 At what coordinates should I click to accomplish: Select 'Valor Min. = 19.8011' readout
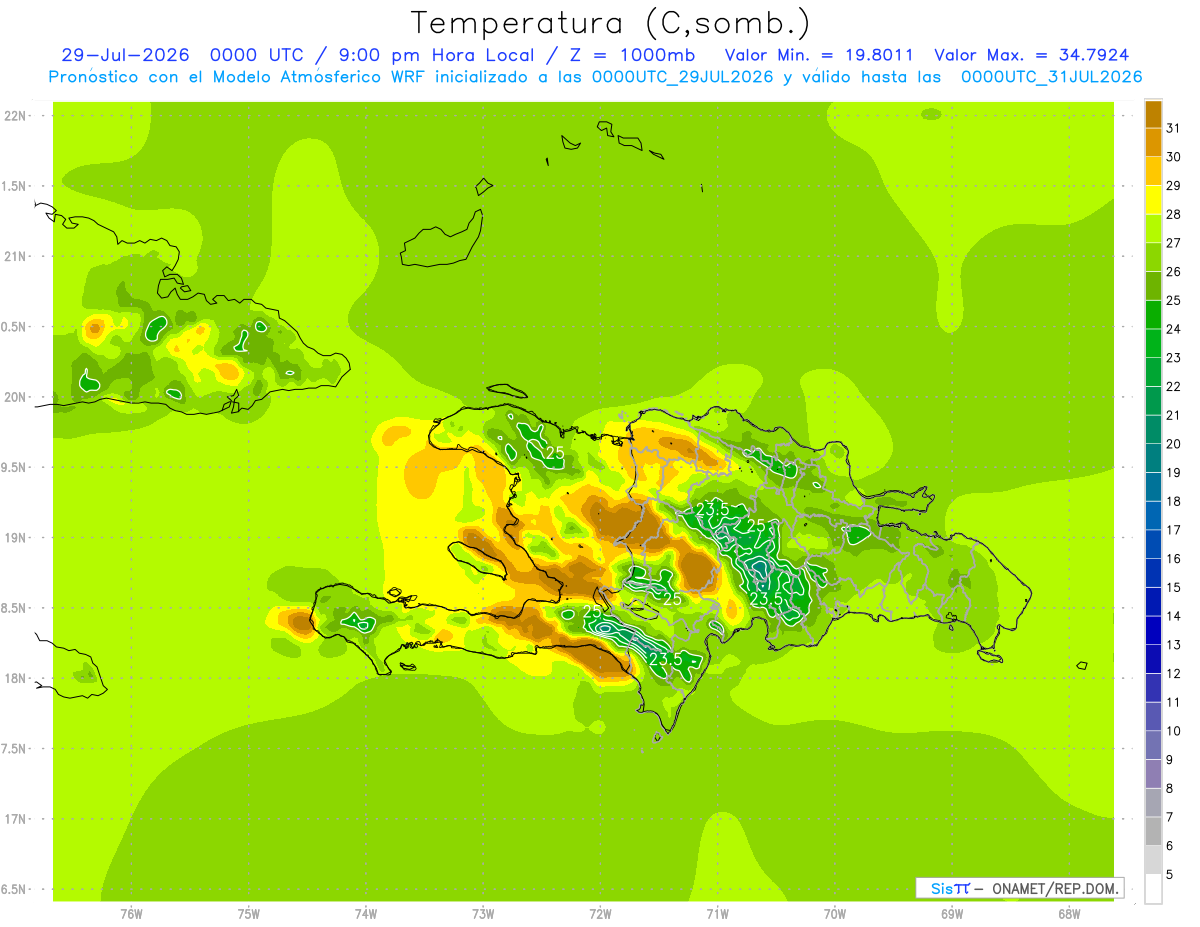(x=819, y=55)
